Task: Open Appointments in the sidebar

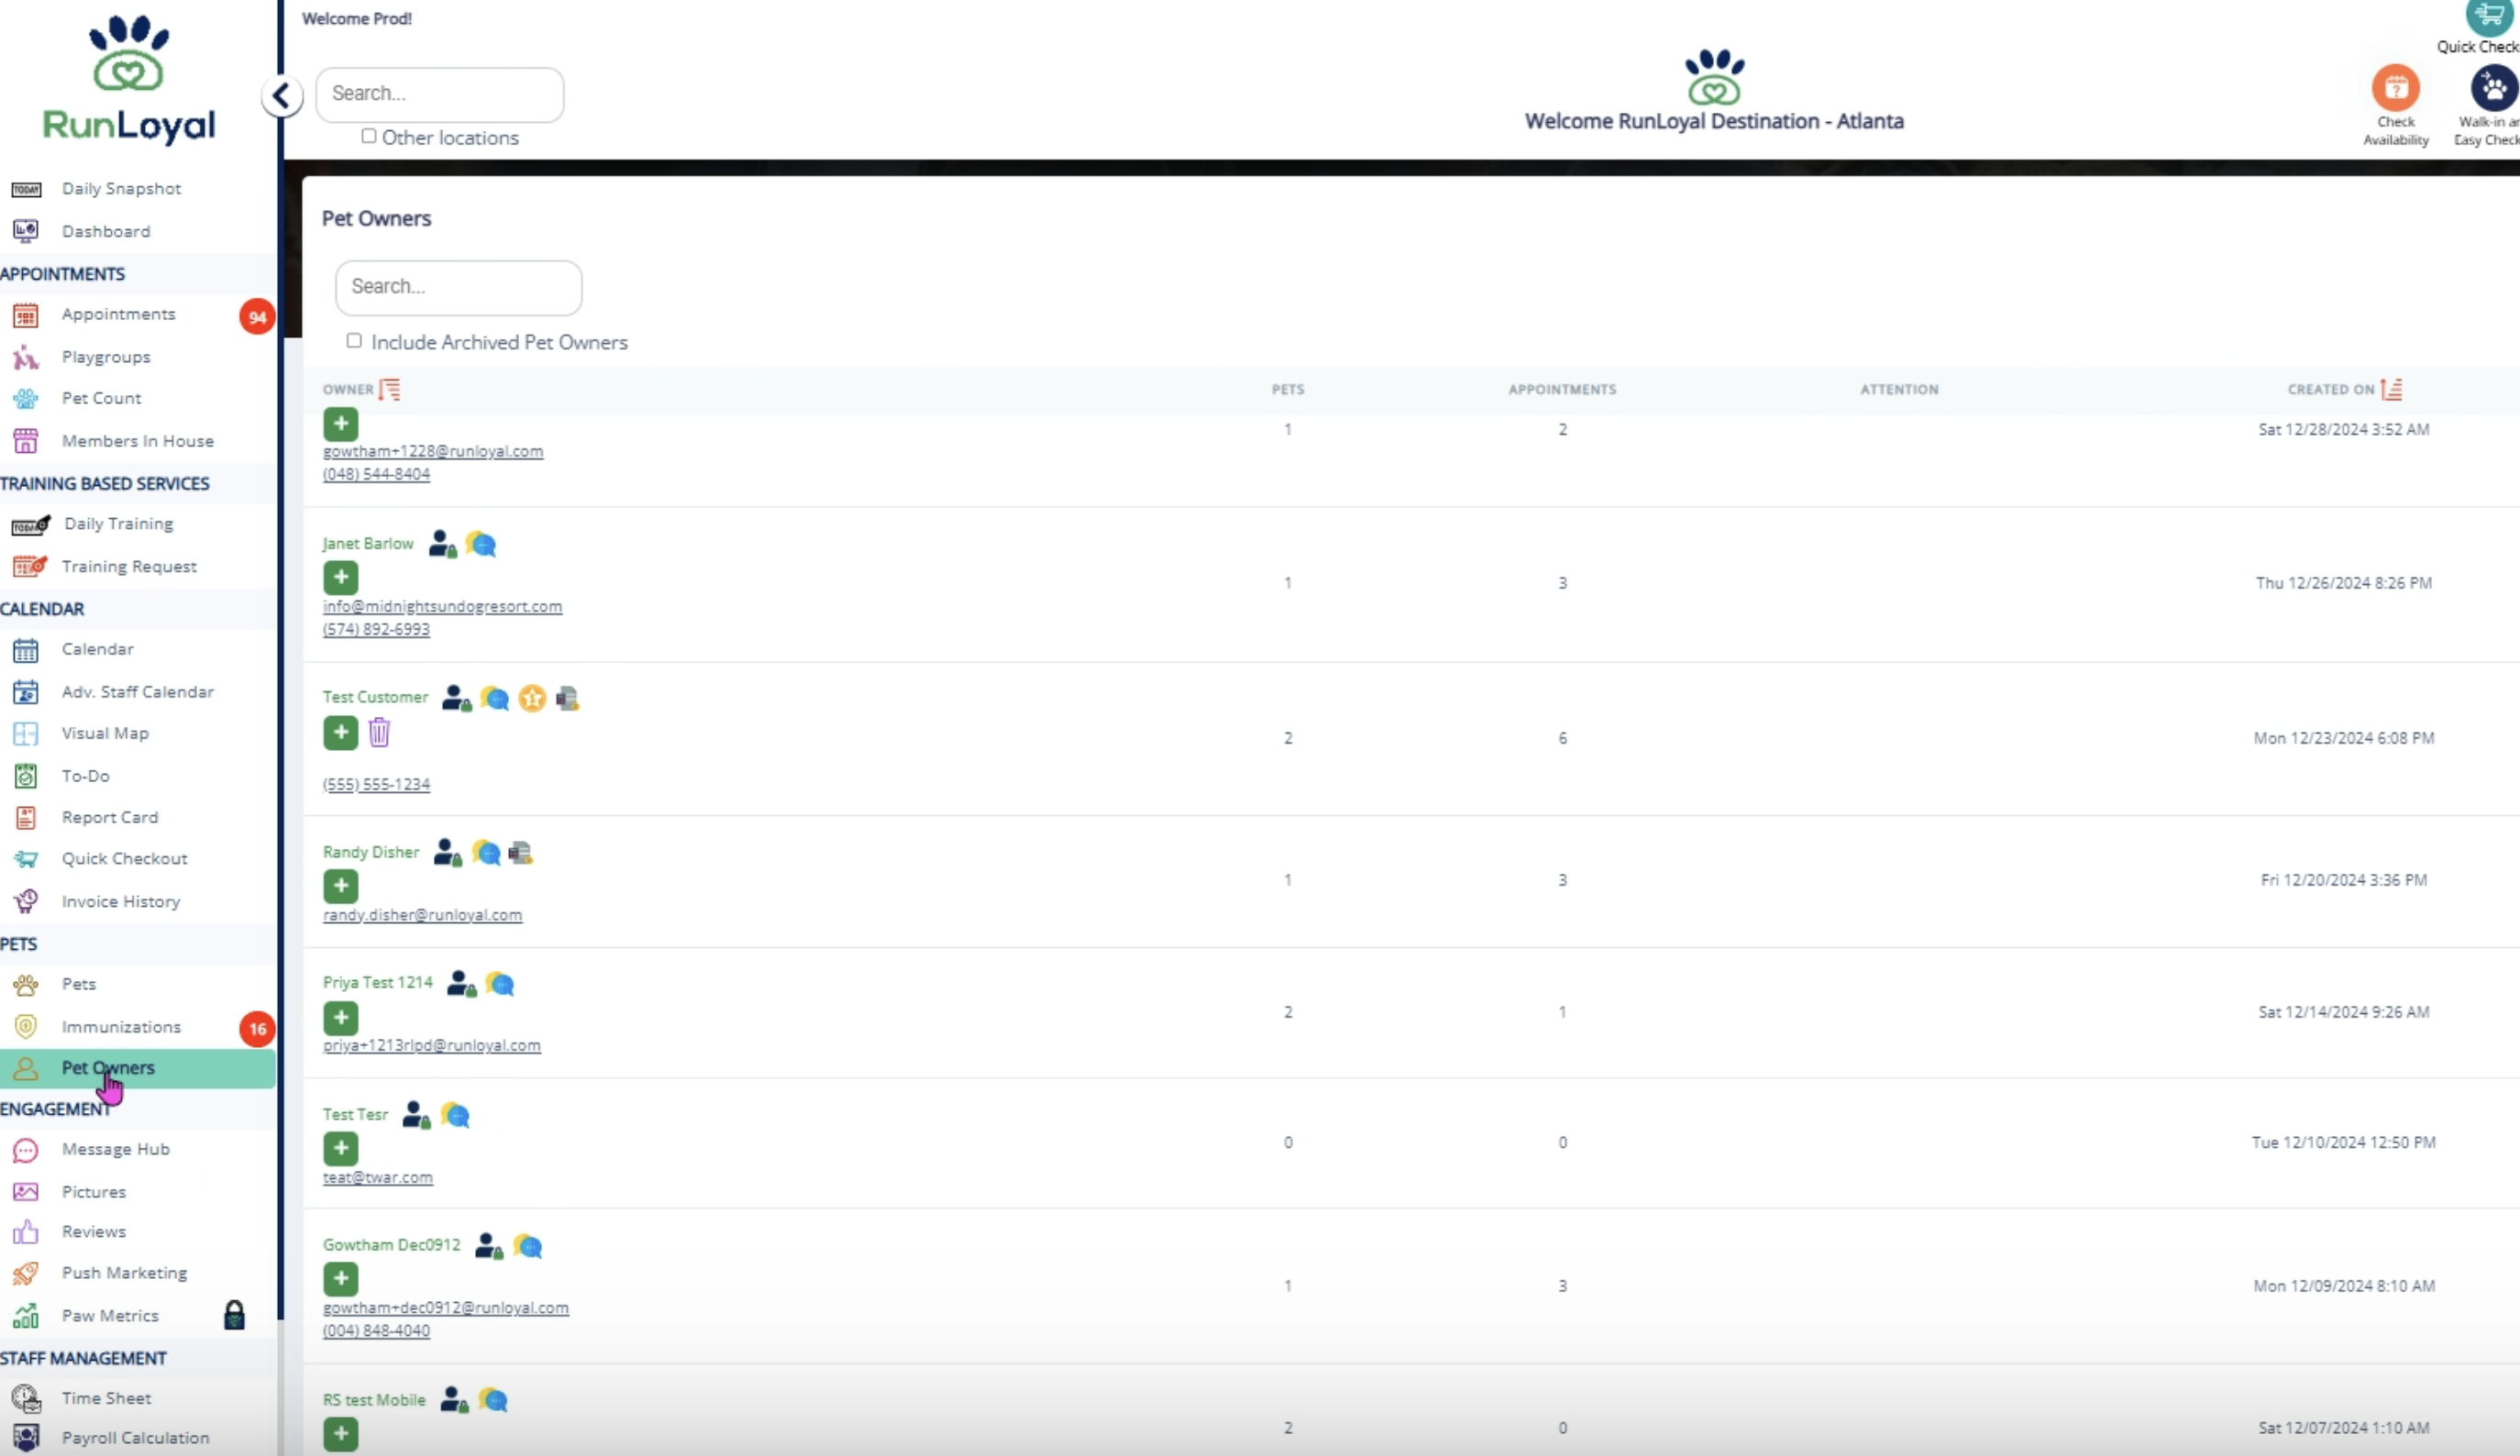Action: point(118,314)
